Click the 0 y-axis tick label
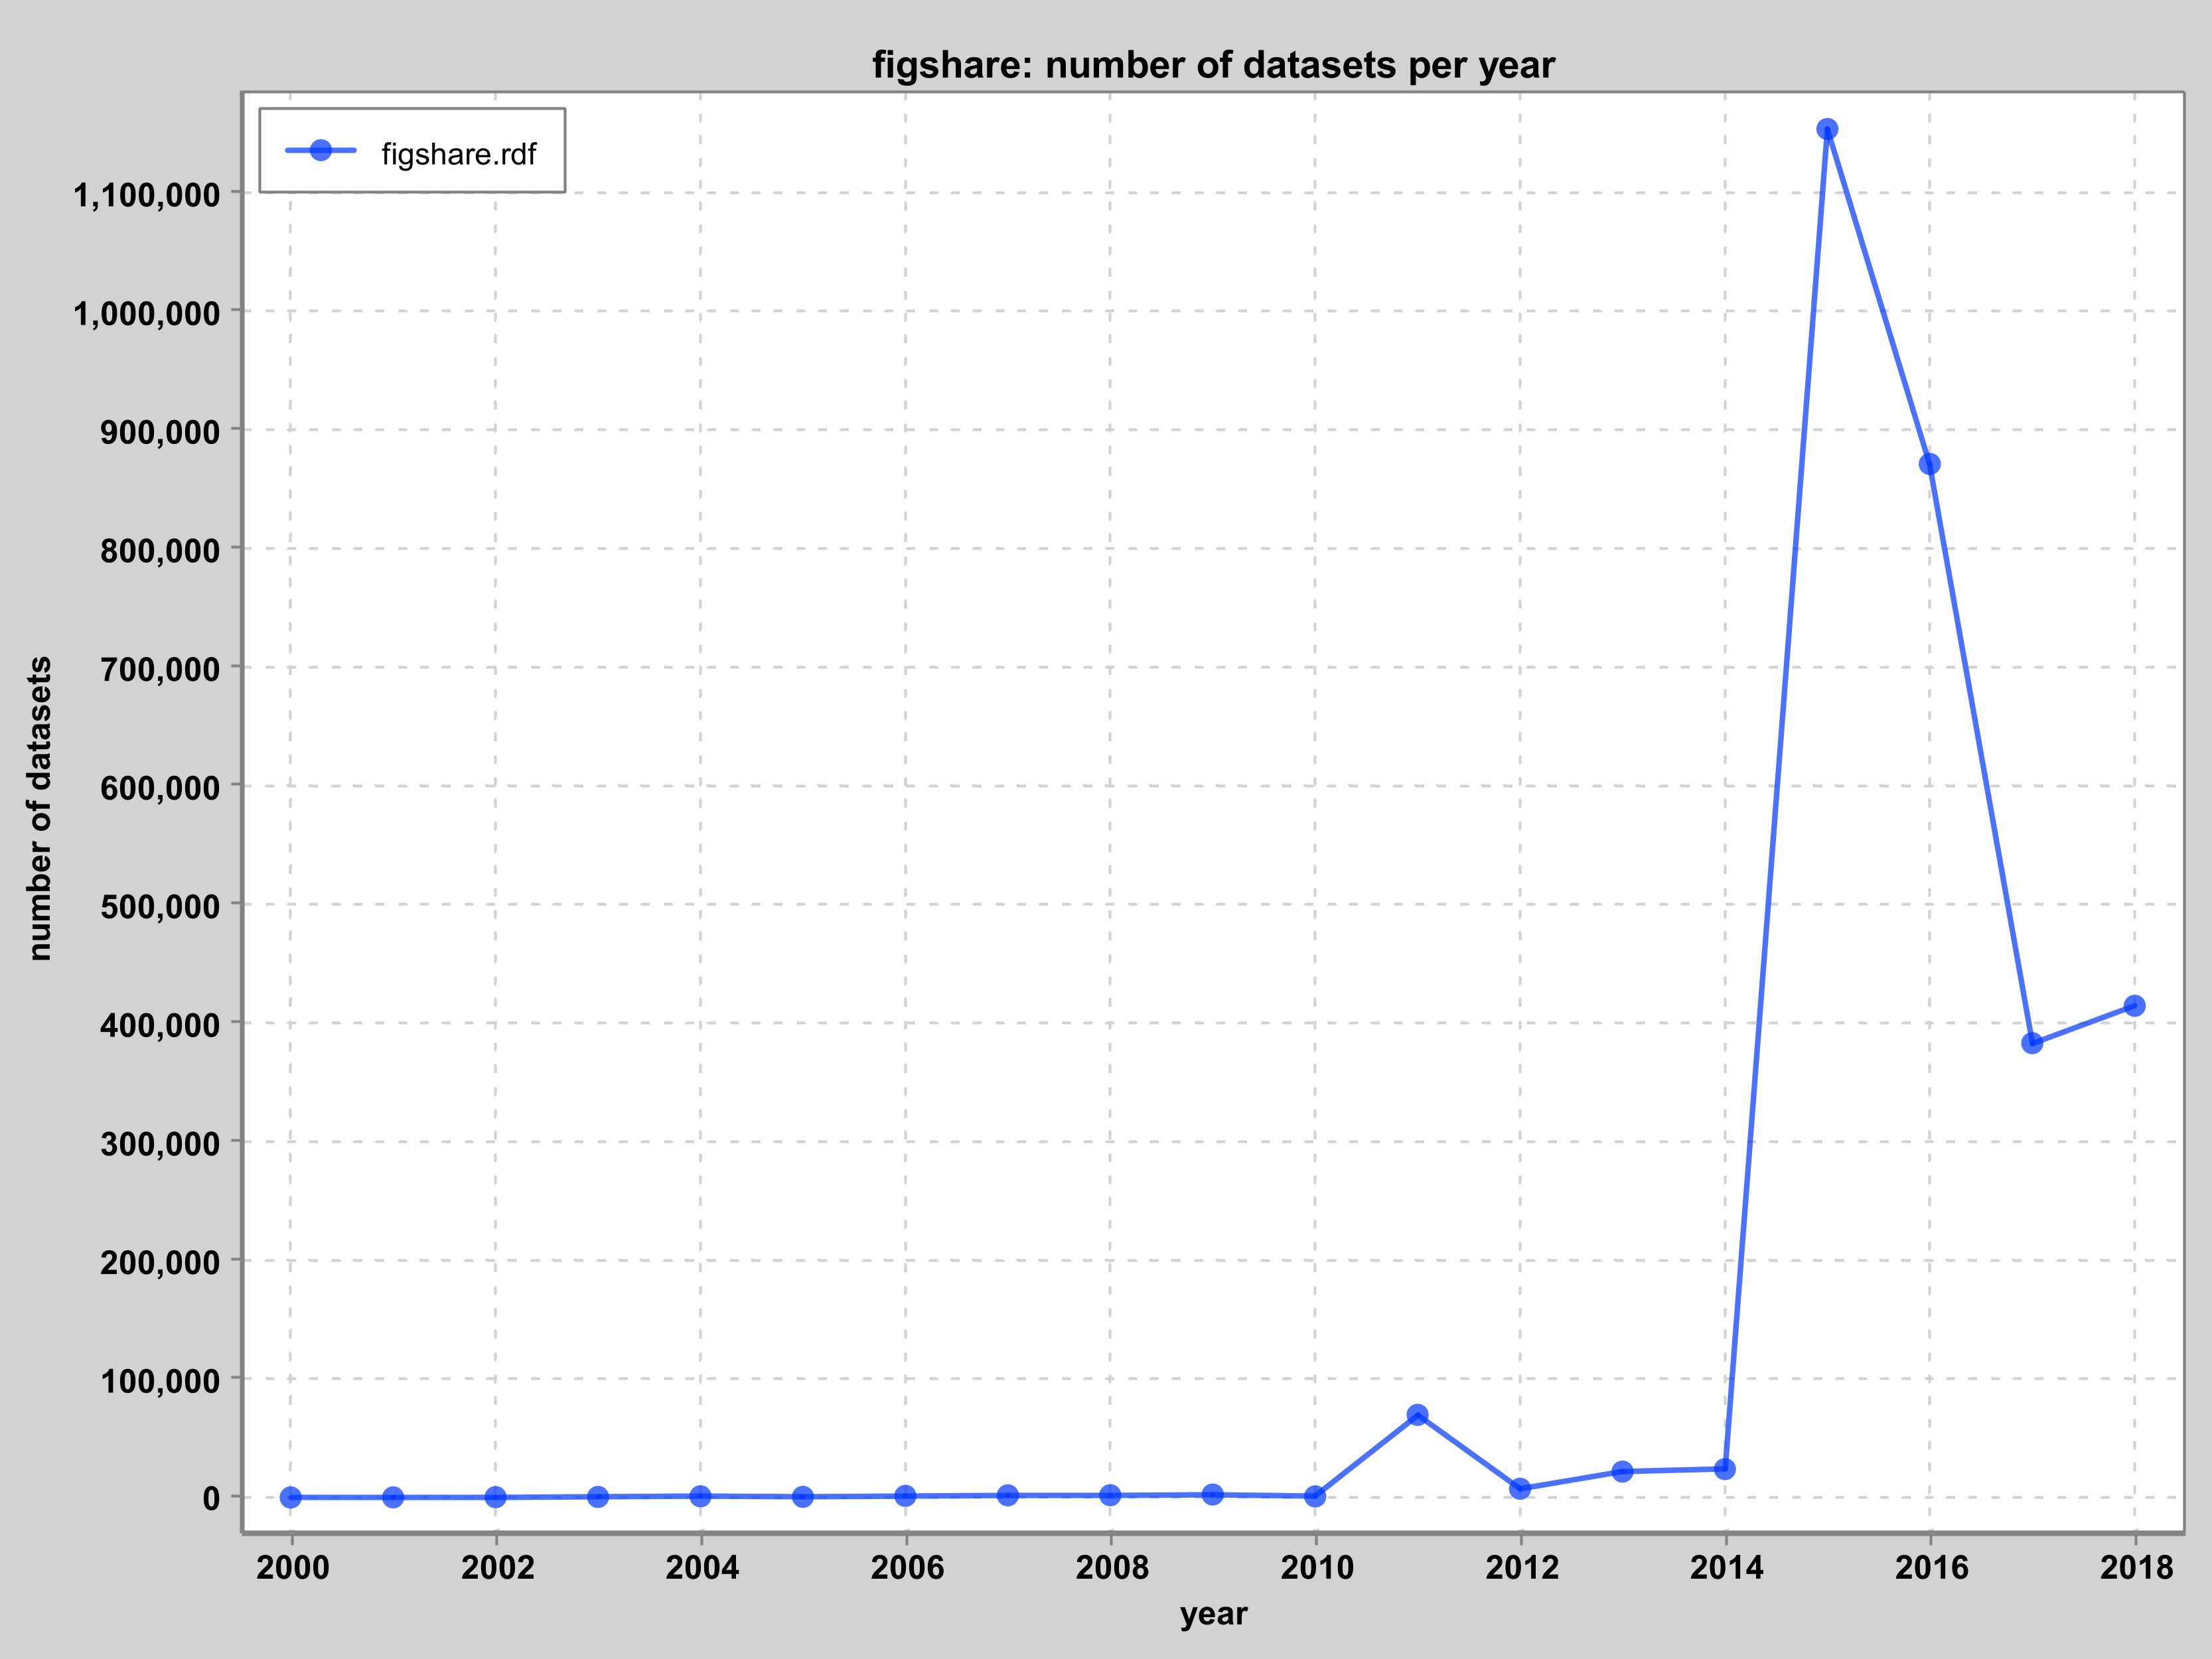The height and width of the screenshot is (1659, 2212). click(x=211, y=1498)
